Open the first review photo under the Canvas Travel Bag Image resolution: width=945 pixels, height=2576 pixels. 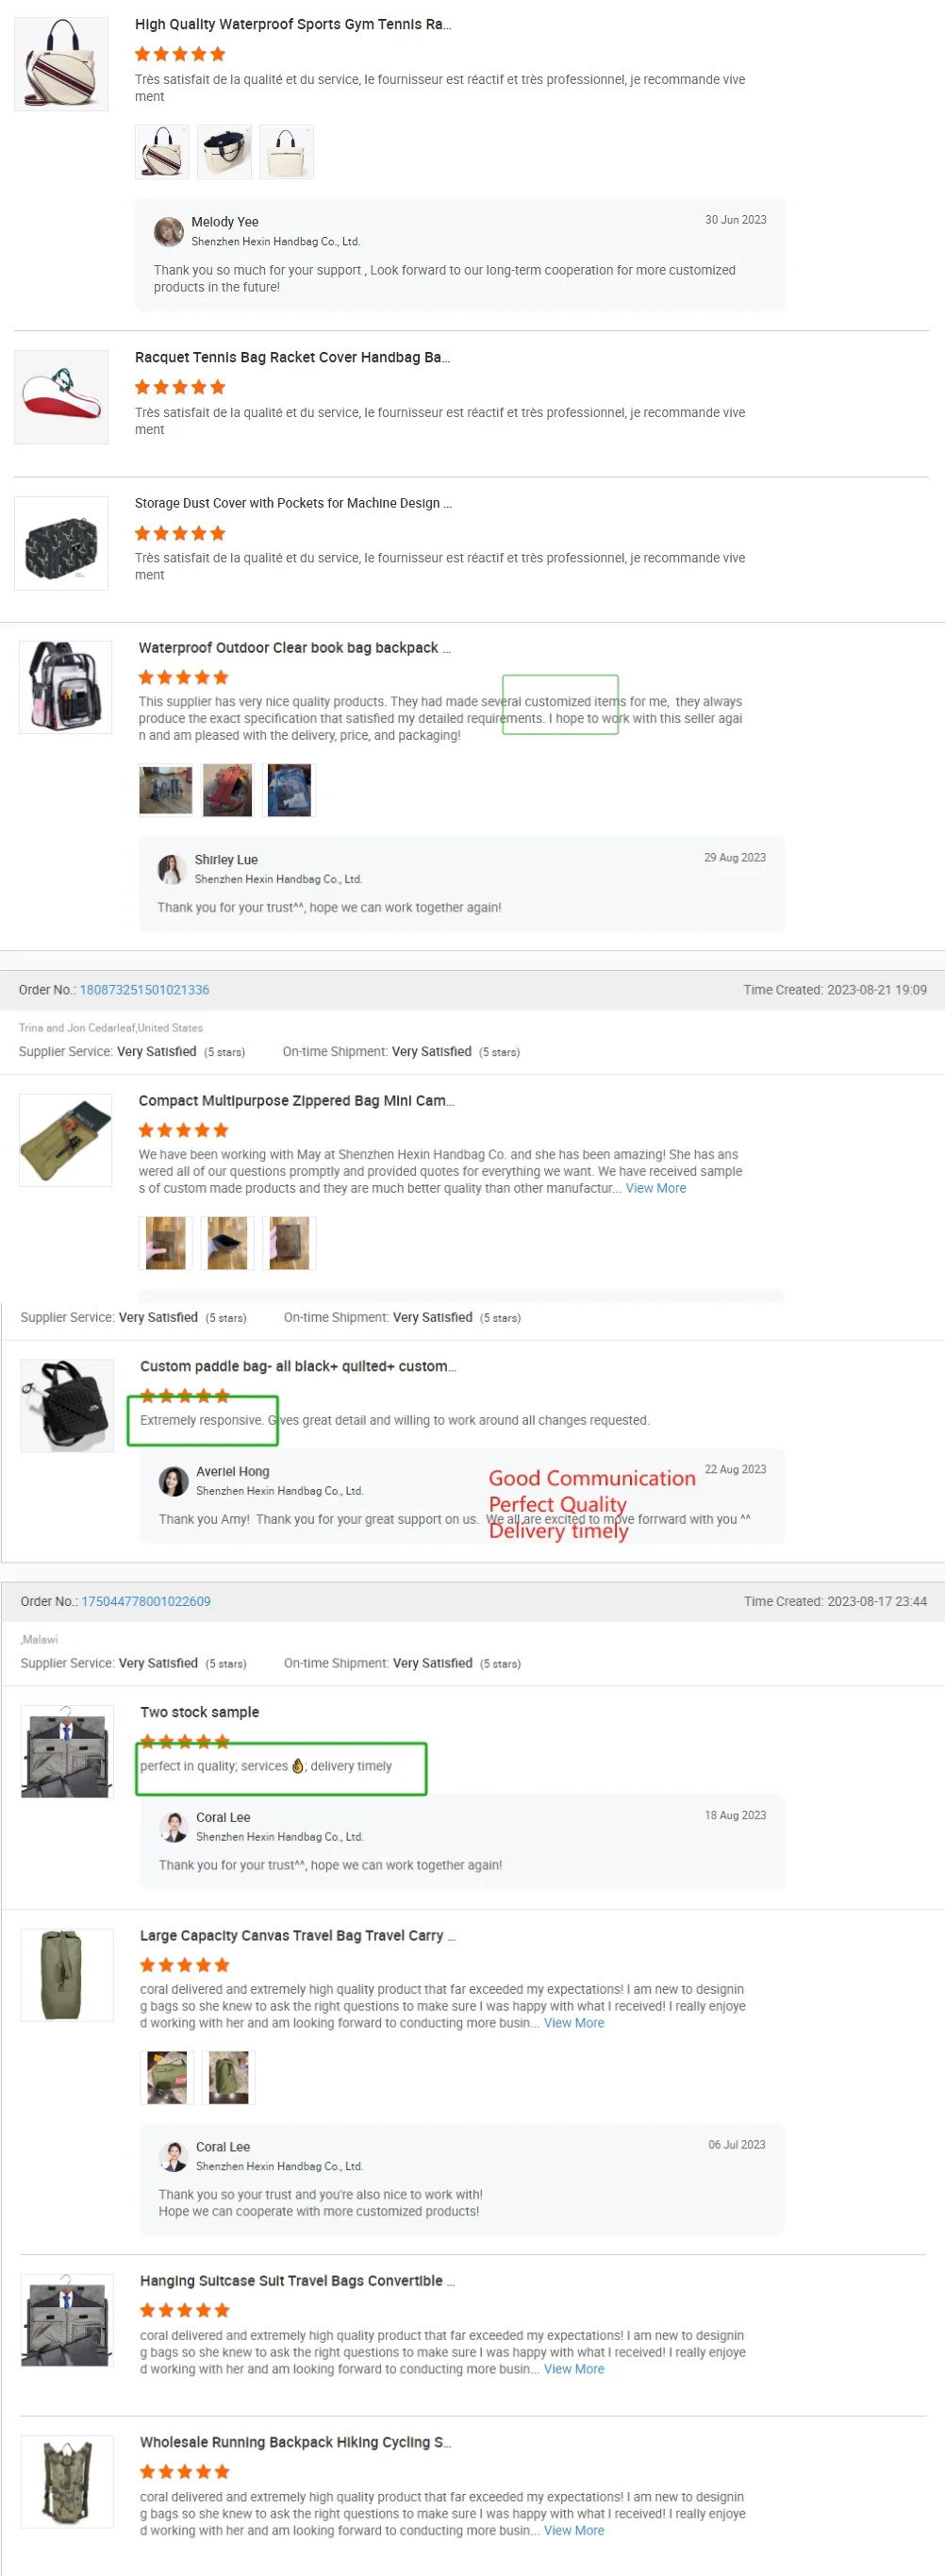167,2077
